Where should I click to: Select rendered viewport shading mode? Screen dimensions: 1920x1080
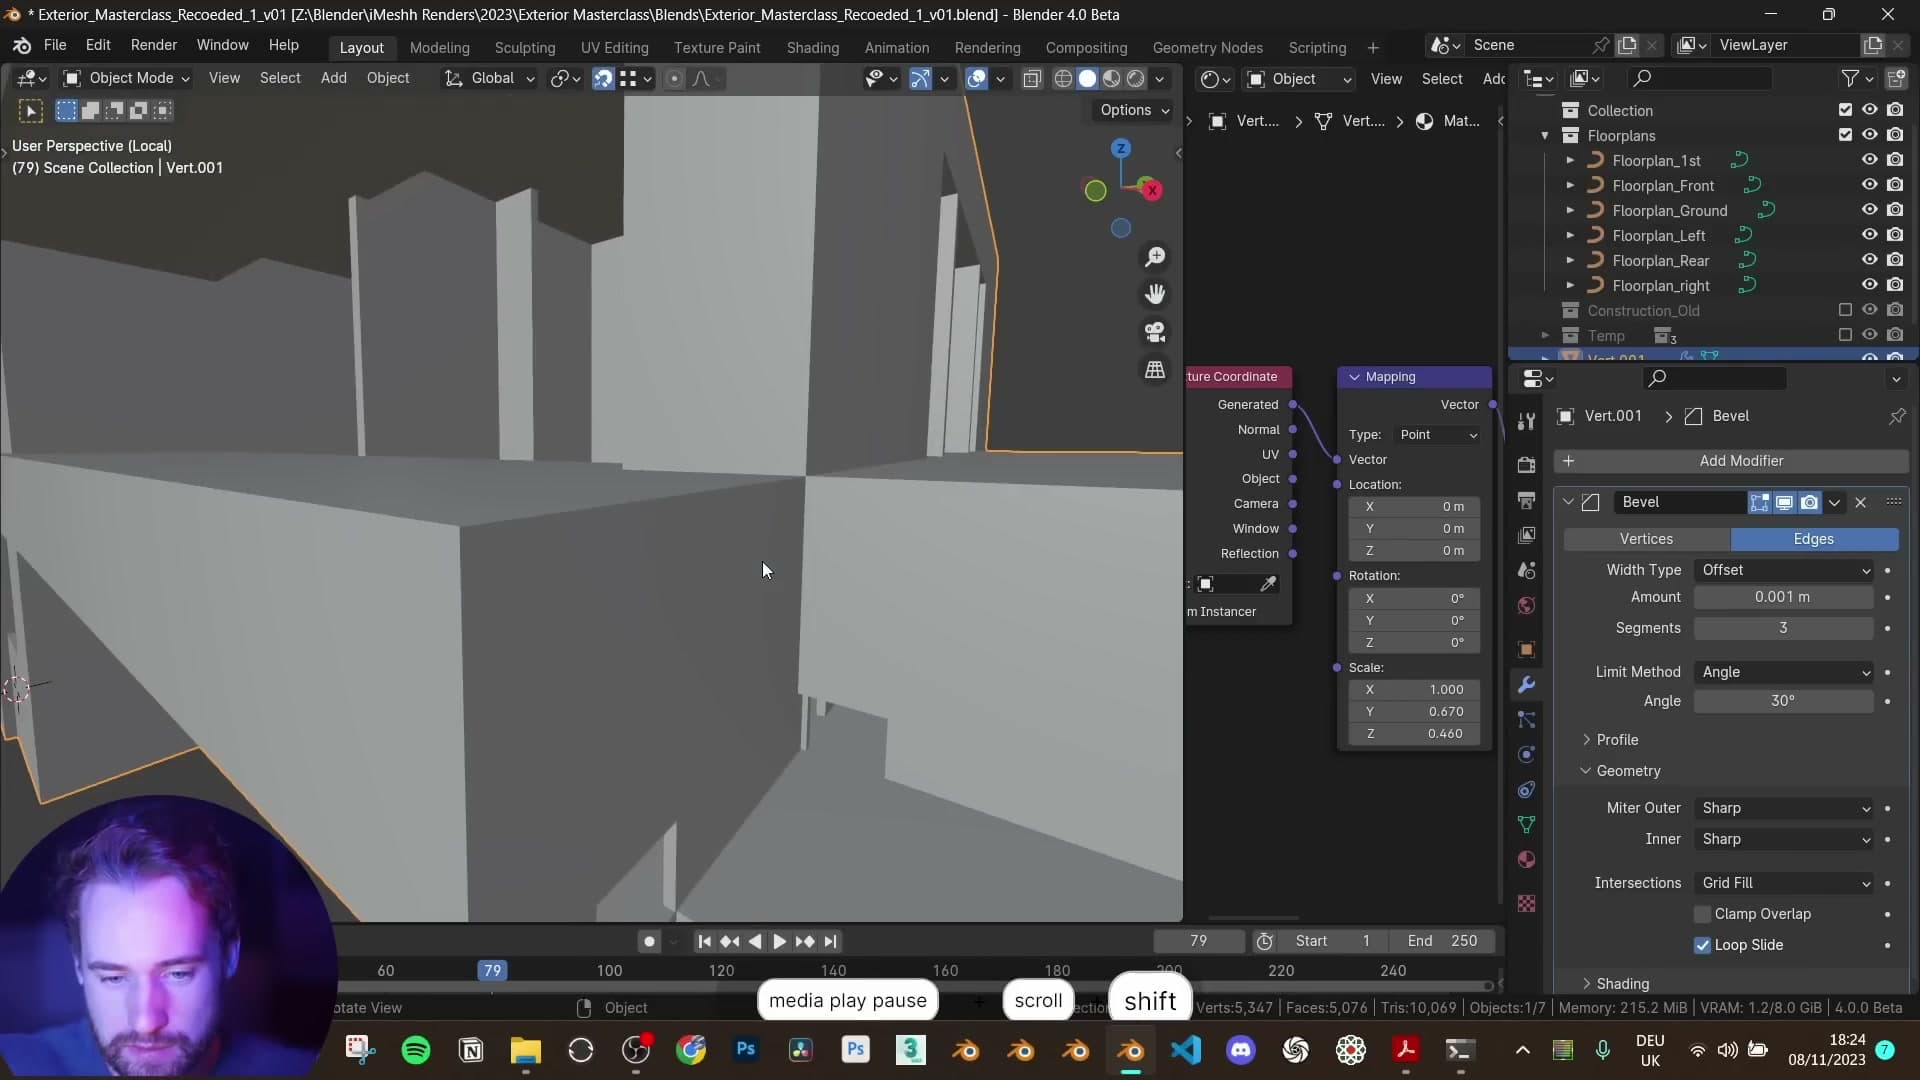point(1136,79)
